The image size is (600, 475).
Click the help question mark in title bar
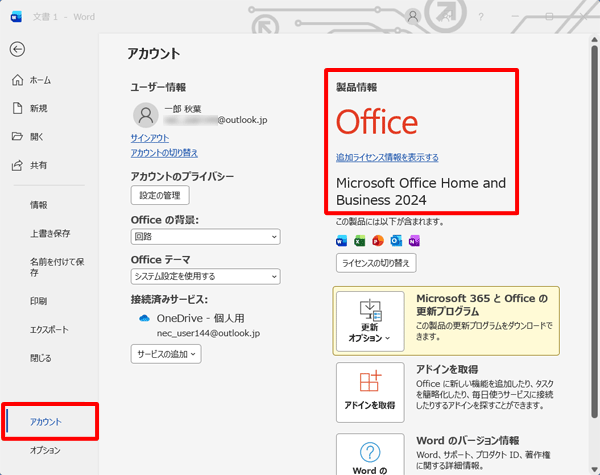481,17
